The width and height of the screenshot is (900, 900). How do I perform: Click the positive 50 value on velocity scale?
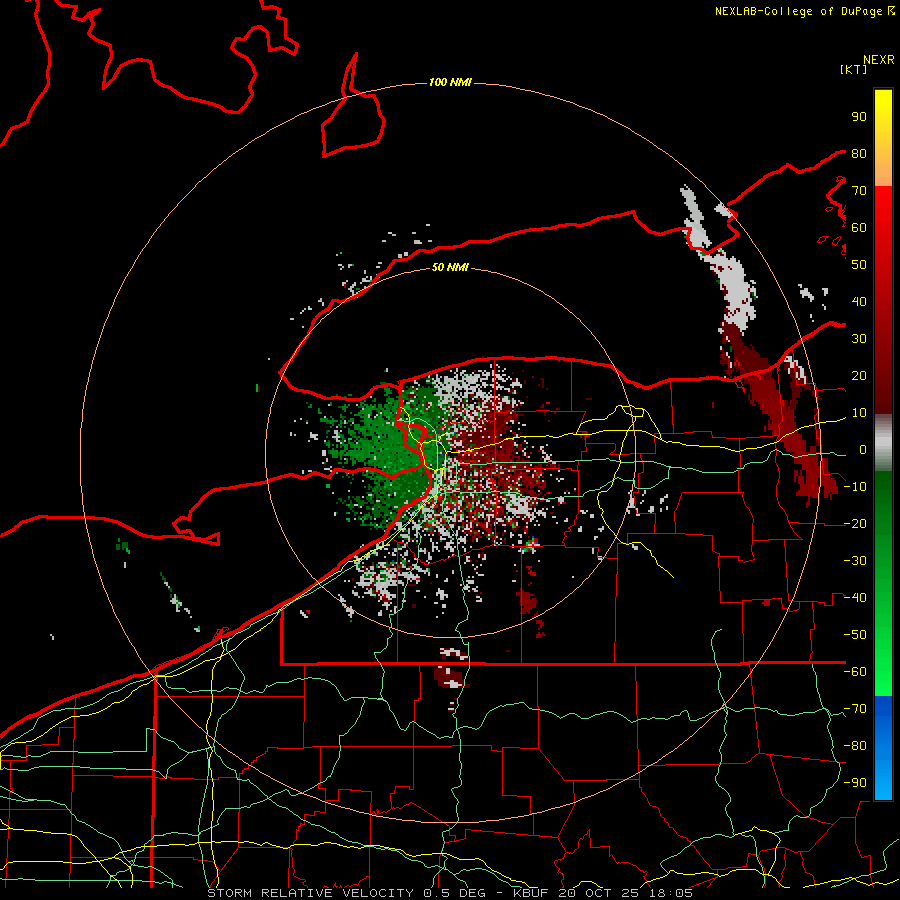859,265
